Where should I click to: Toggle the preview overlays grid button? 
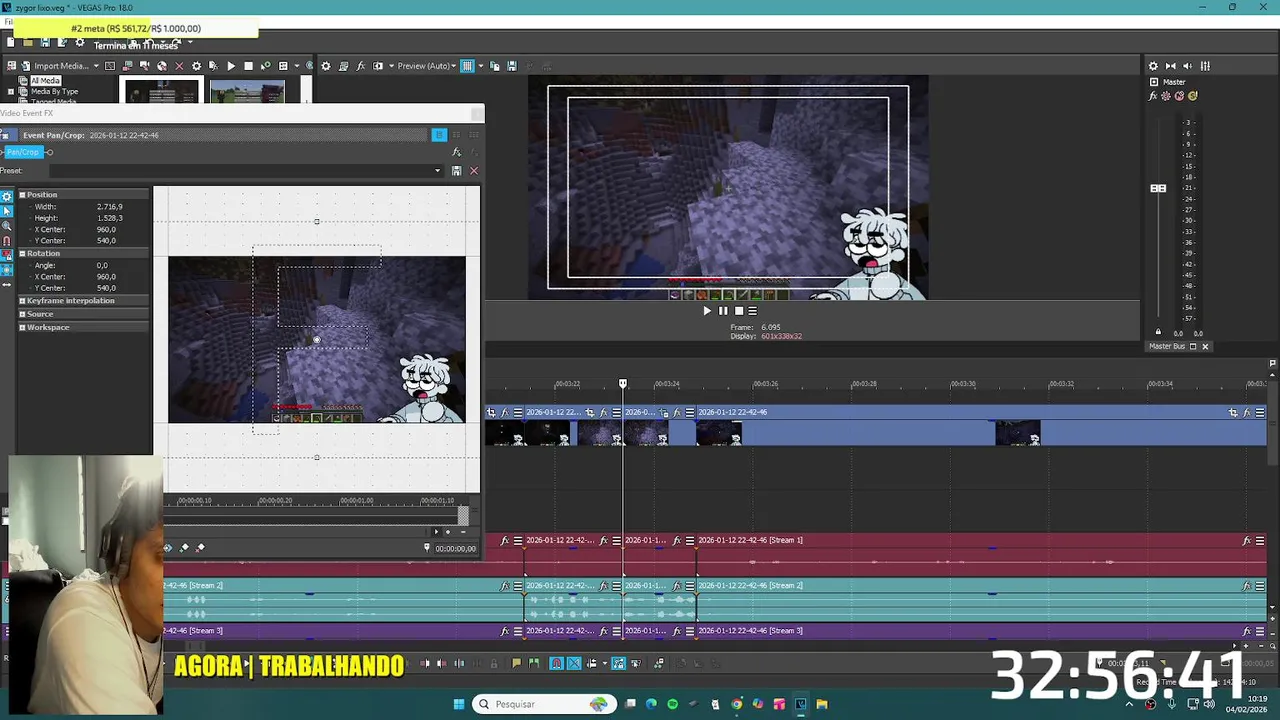[467, 66]
